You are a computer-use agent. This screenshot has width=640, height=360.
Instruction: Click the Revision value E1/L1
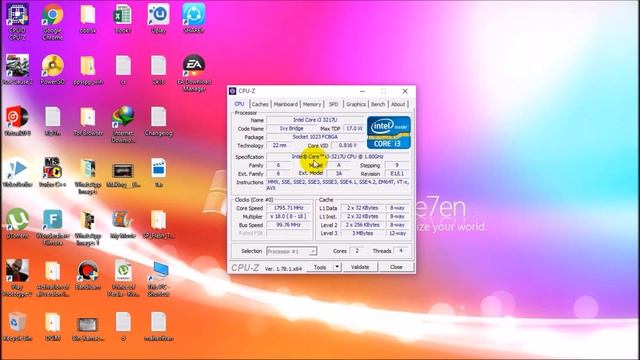click(x=397, y=174)
